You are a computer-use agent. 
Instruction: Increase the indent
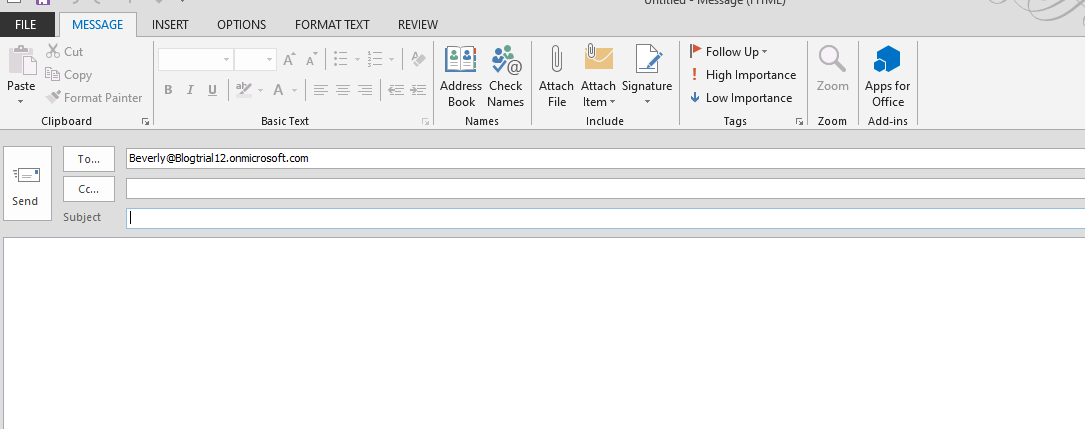coord(418,90)
